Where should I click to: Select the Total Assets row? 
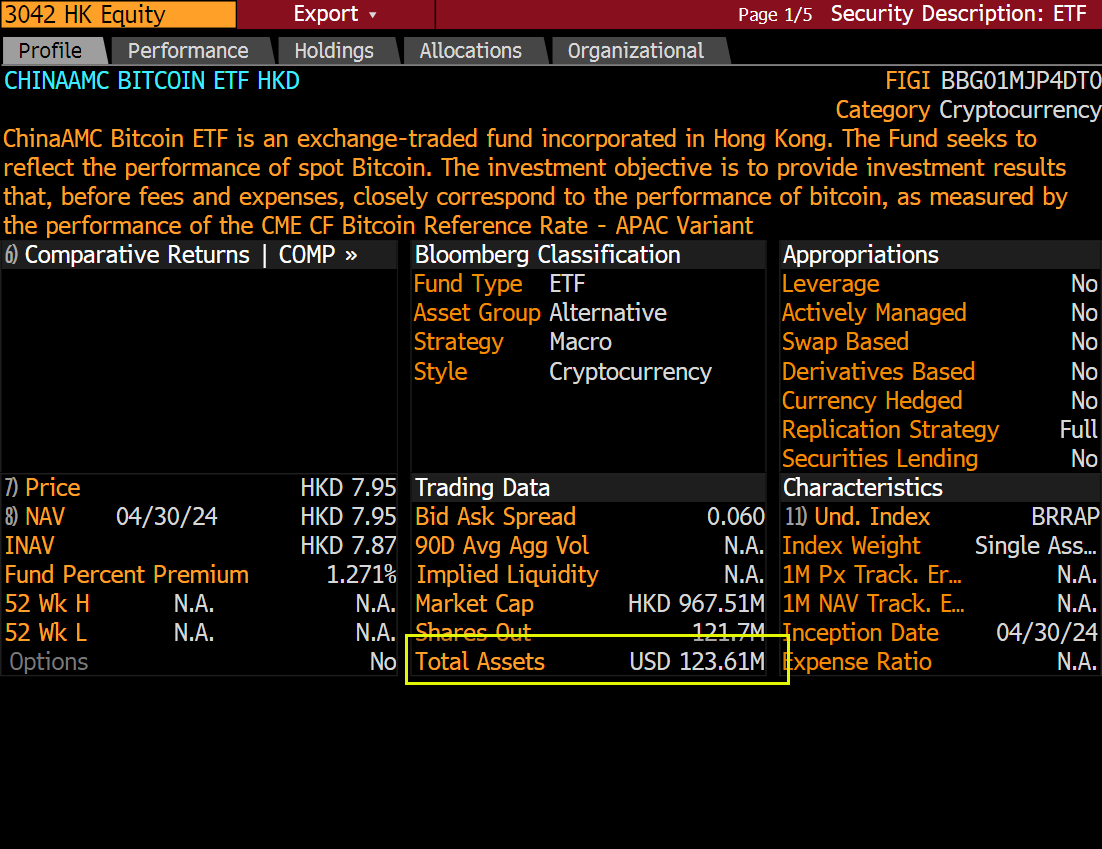(590, 662)
